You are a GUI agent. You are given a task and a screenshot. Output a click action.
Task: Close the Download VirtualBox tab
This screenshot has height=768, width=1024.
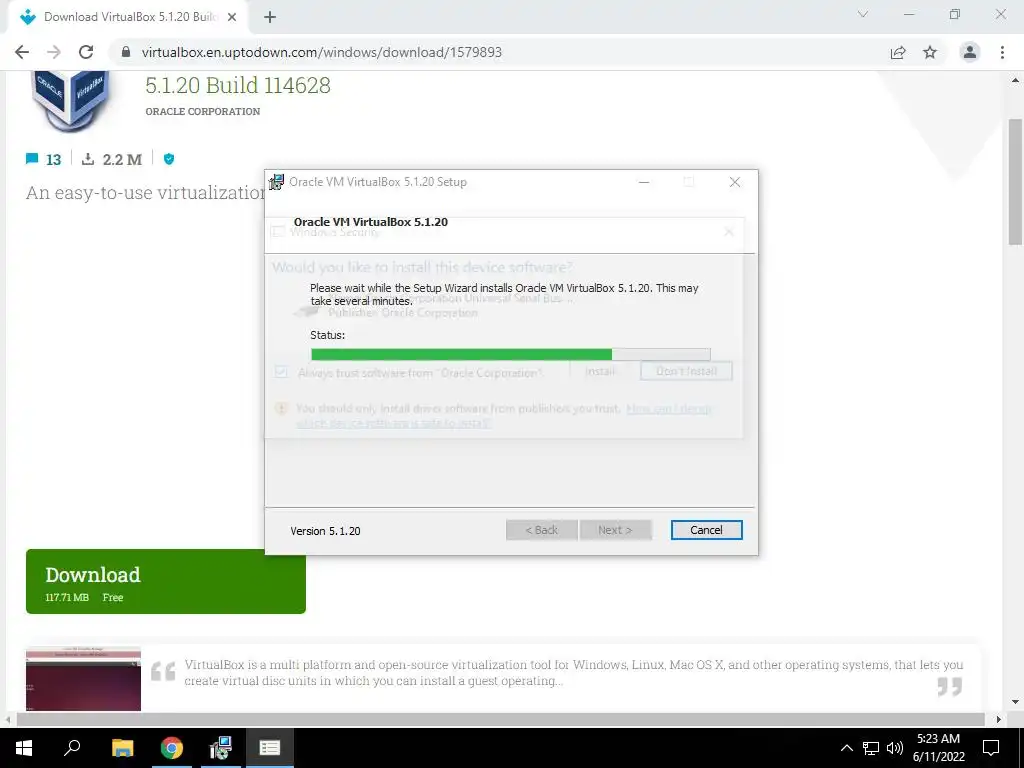232,17
